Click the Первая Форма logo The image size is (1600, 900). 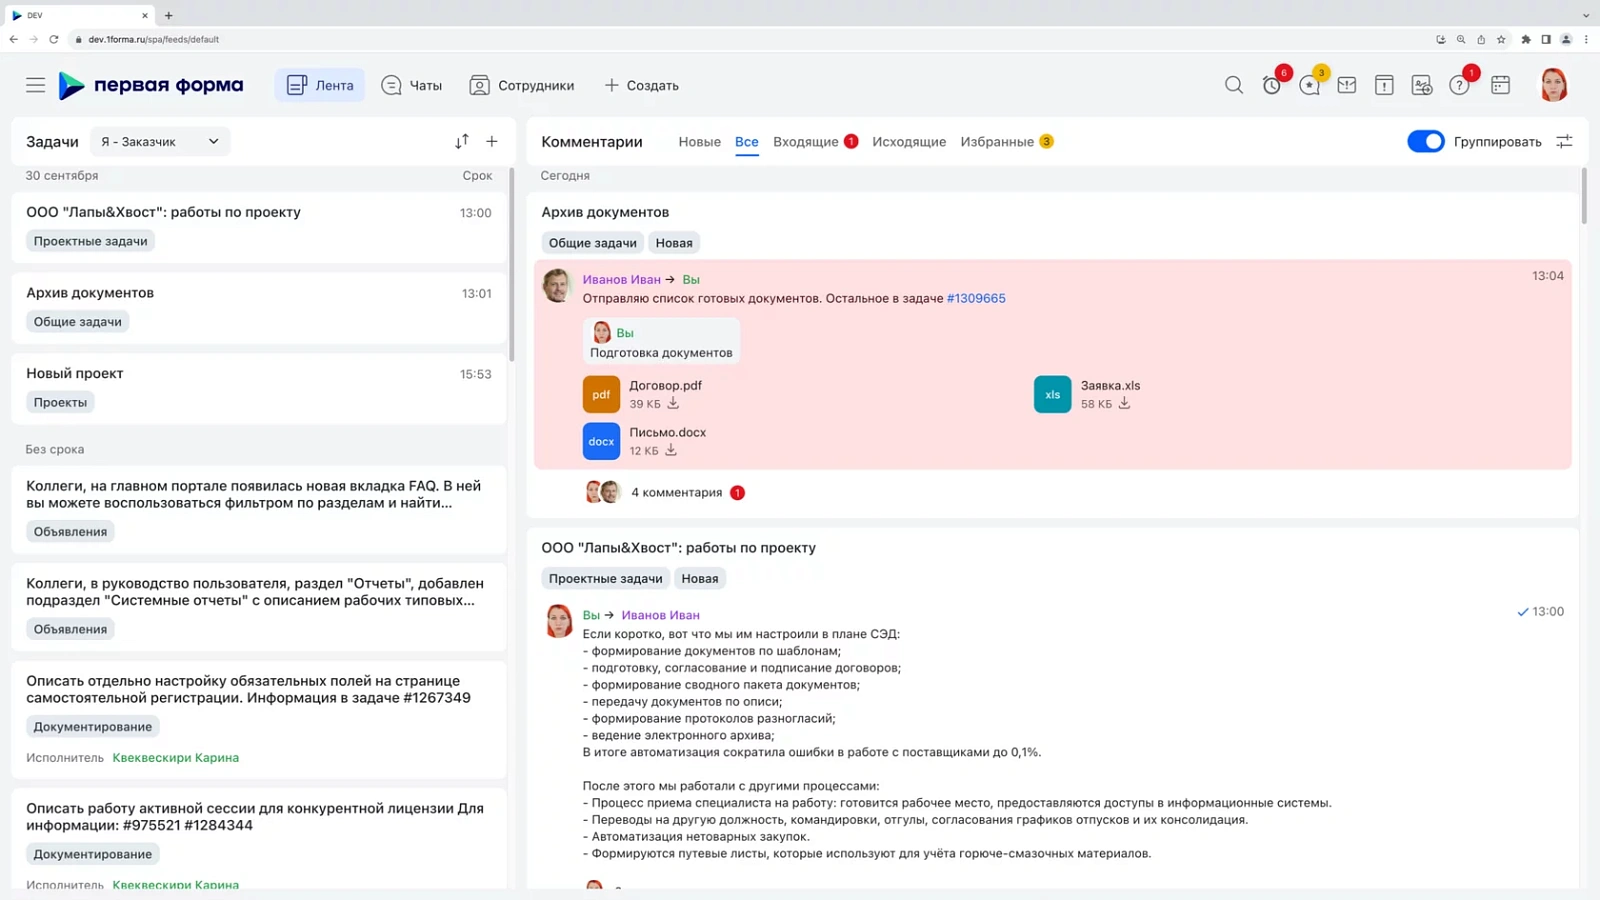[151, 85]
